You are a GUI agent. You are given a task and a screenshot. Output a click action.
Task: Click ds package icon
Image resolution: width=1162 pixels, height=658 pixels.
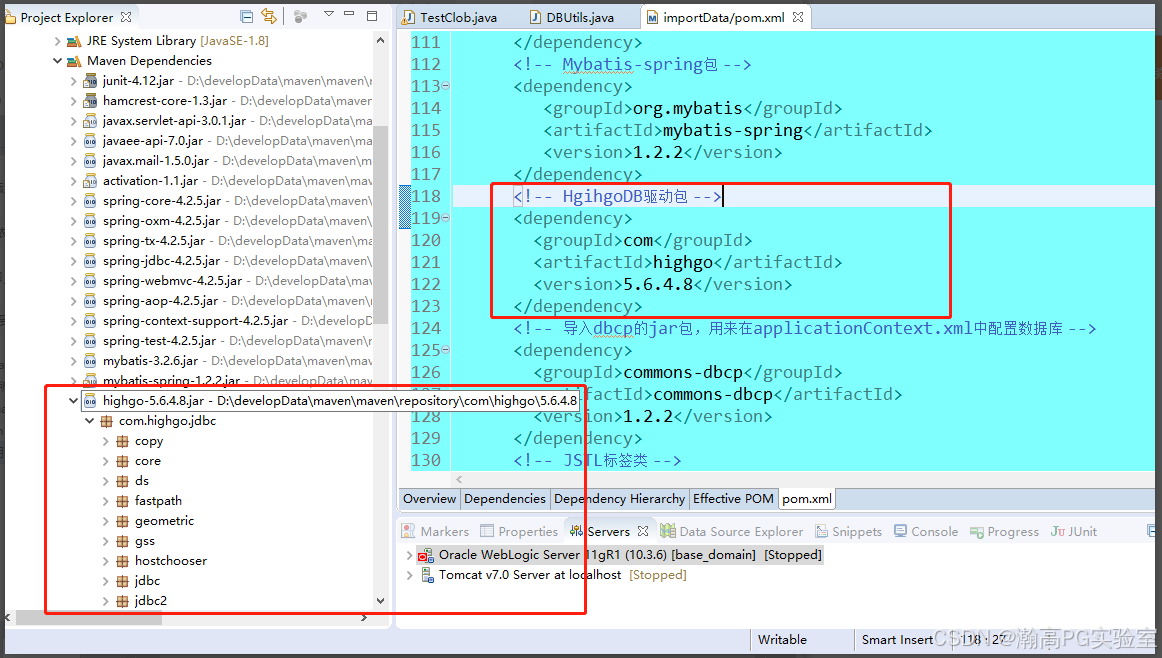(x=122, y=481)
